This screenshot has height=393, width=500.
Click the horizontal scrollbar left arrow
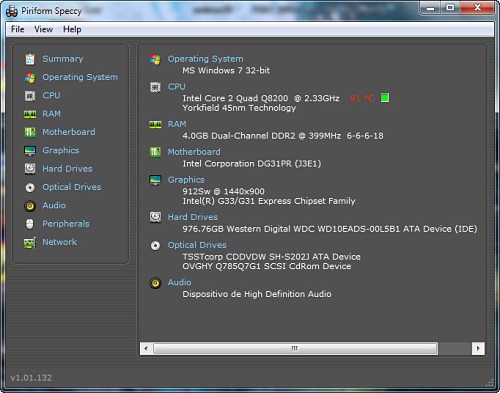coord(146,349)
